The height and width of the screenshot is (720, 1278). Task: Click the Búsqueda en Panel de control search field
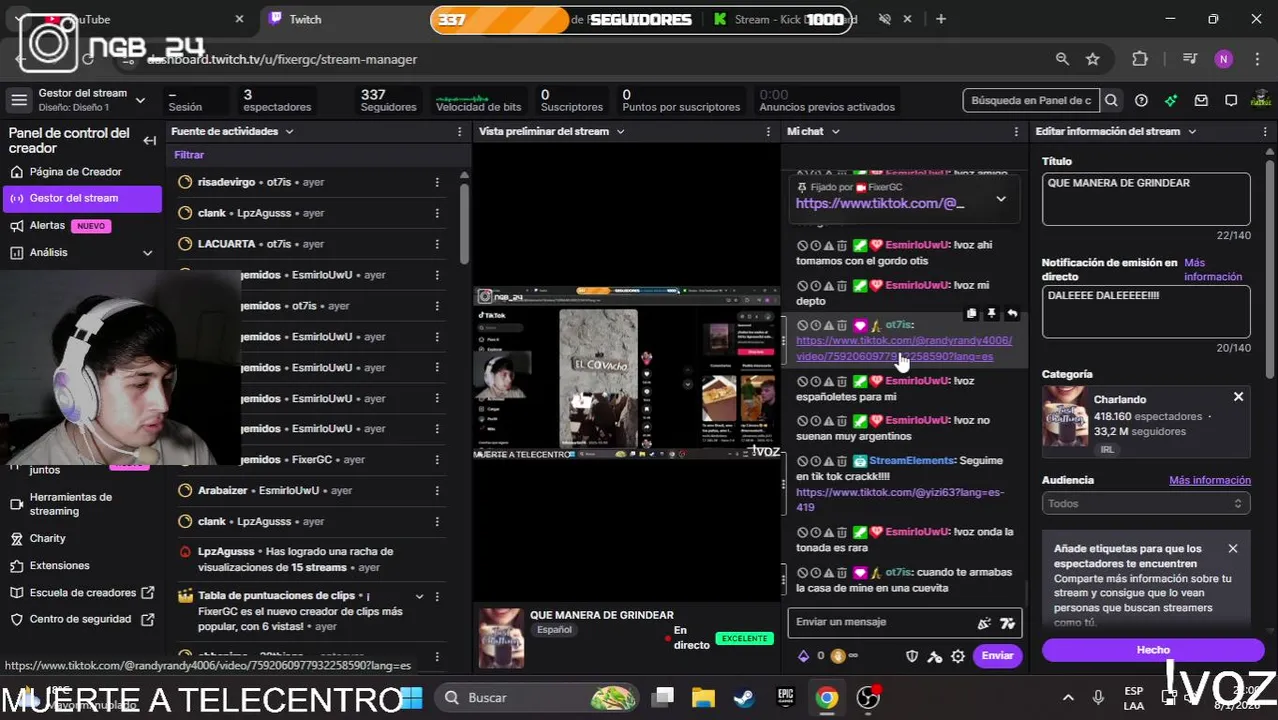(x=1031, y=100)
